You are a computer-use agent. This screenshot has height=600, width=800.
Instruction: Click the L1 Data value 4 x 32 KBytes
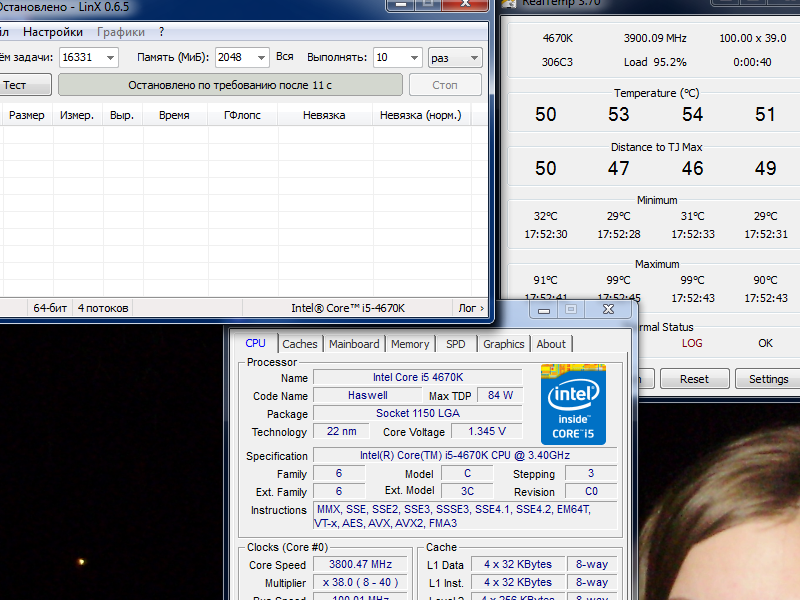click(x=518, y=564)
